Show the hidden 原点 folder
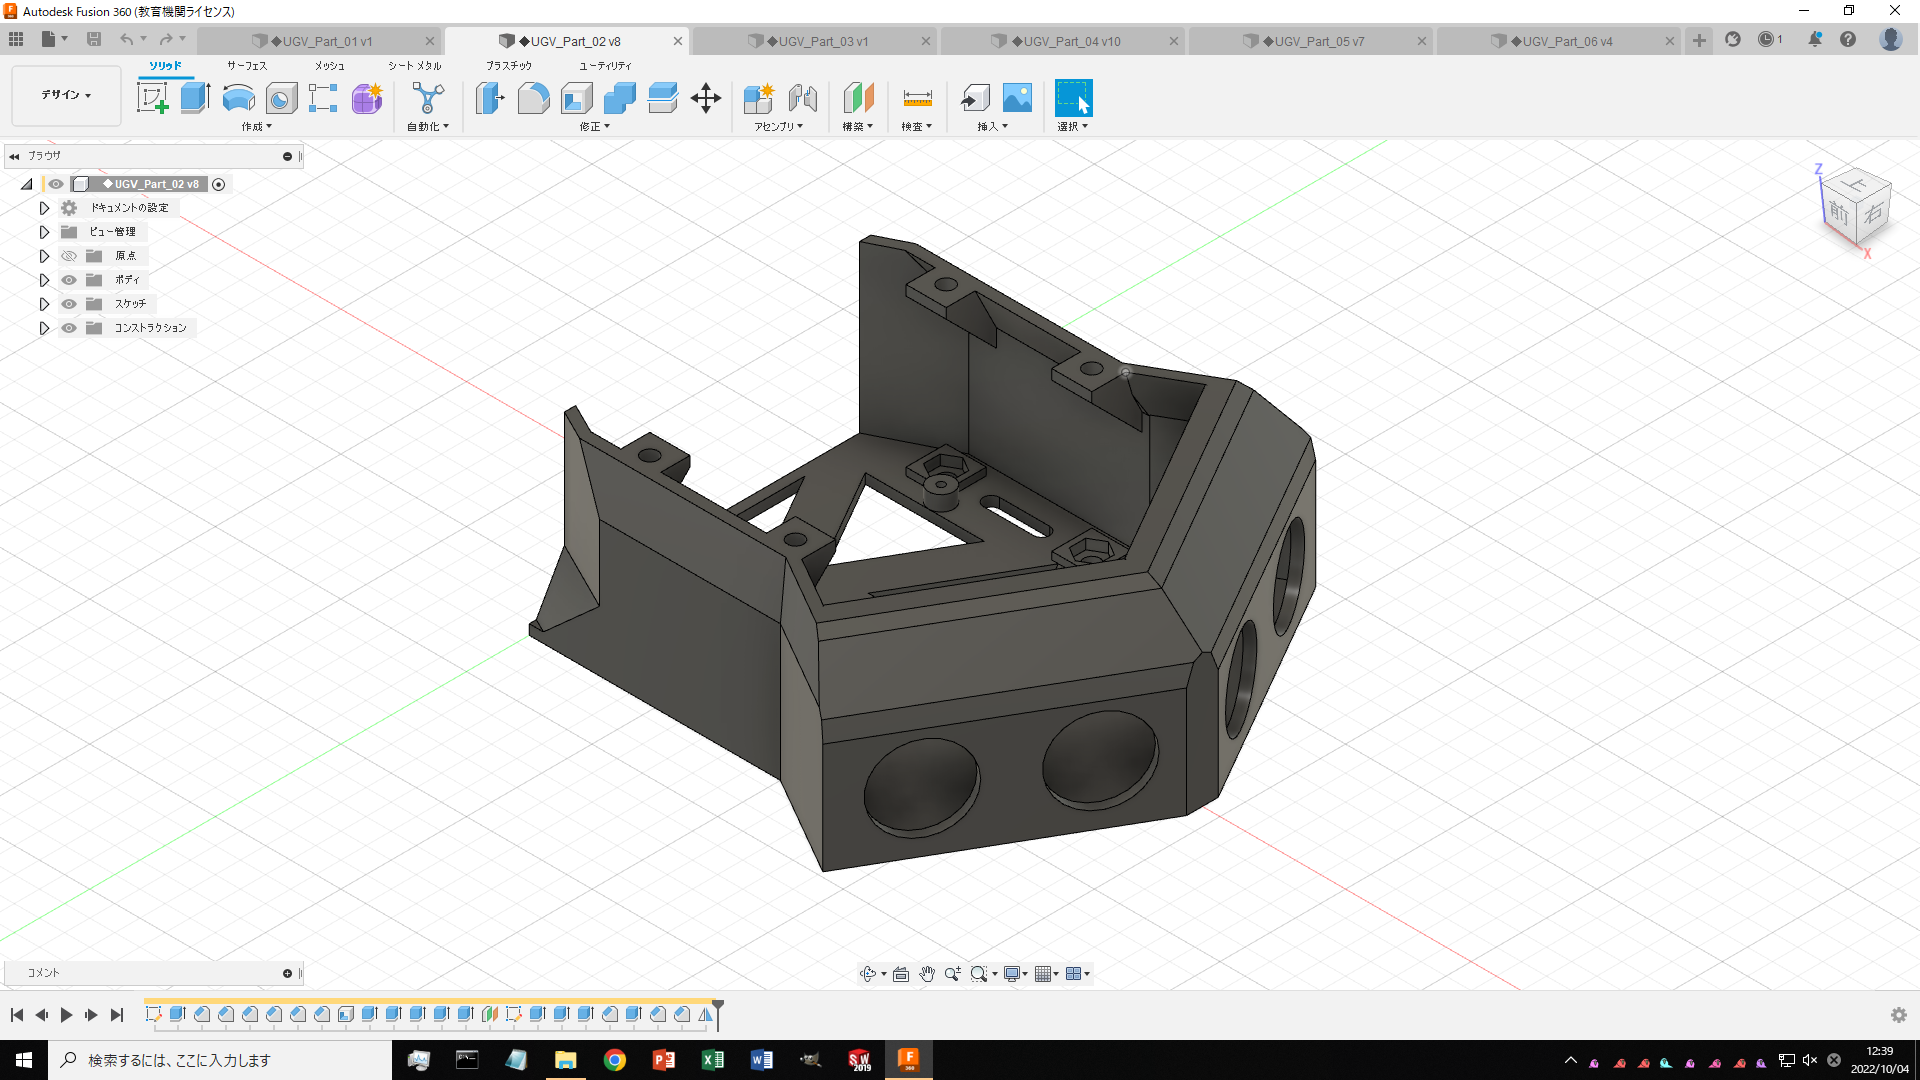 pos(68,255)
